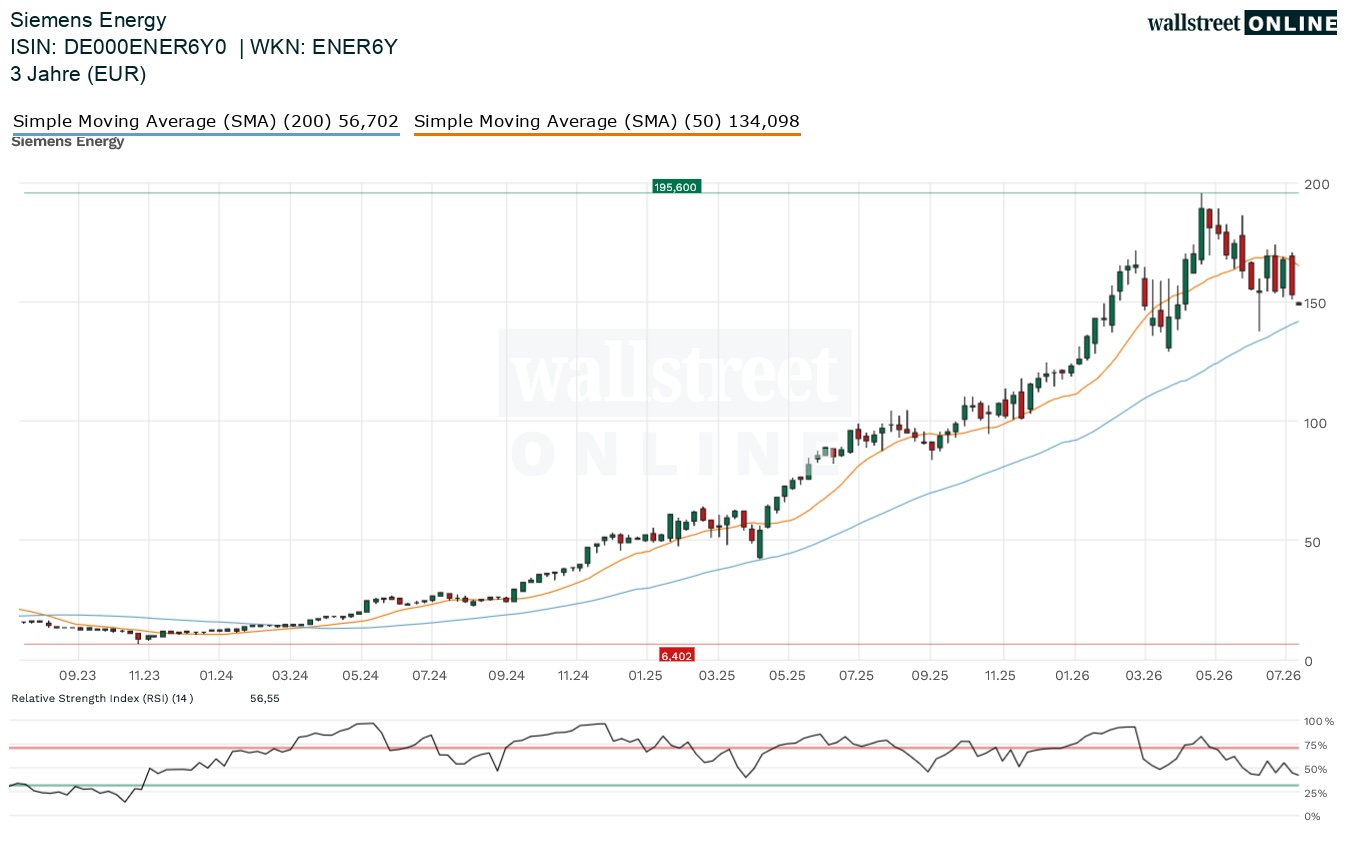Screen dimensions: 1349x843
Task: Click the Siemens Energy chart title
Action: coord(88,20)
